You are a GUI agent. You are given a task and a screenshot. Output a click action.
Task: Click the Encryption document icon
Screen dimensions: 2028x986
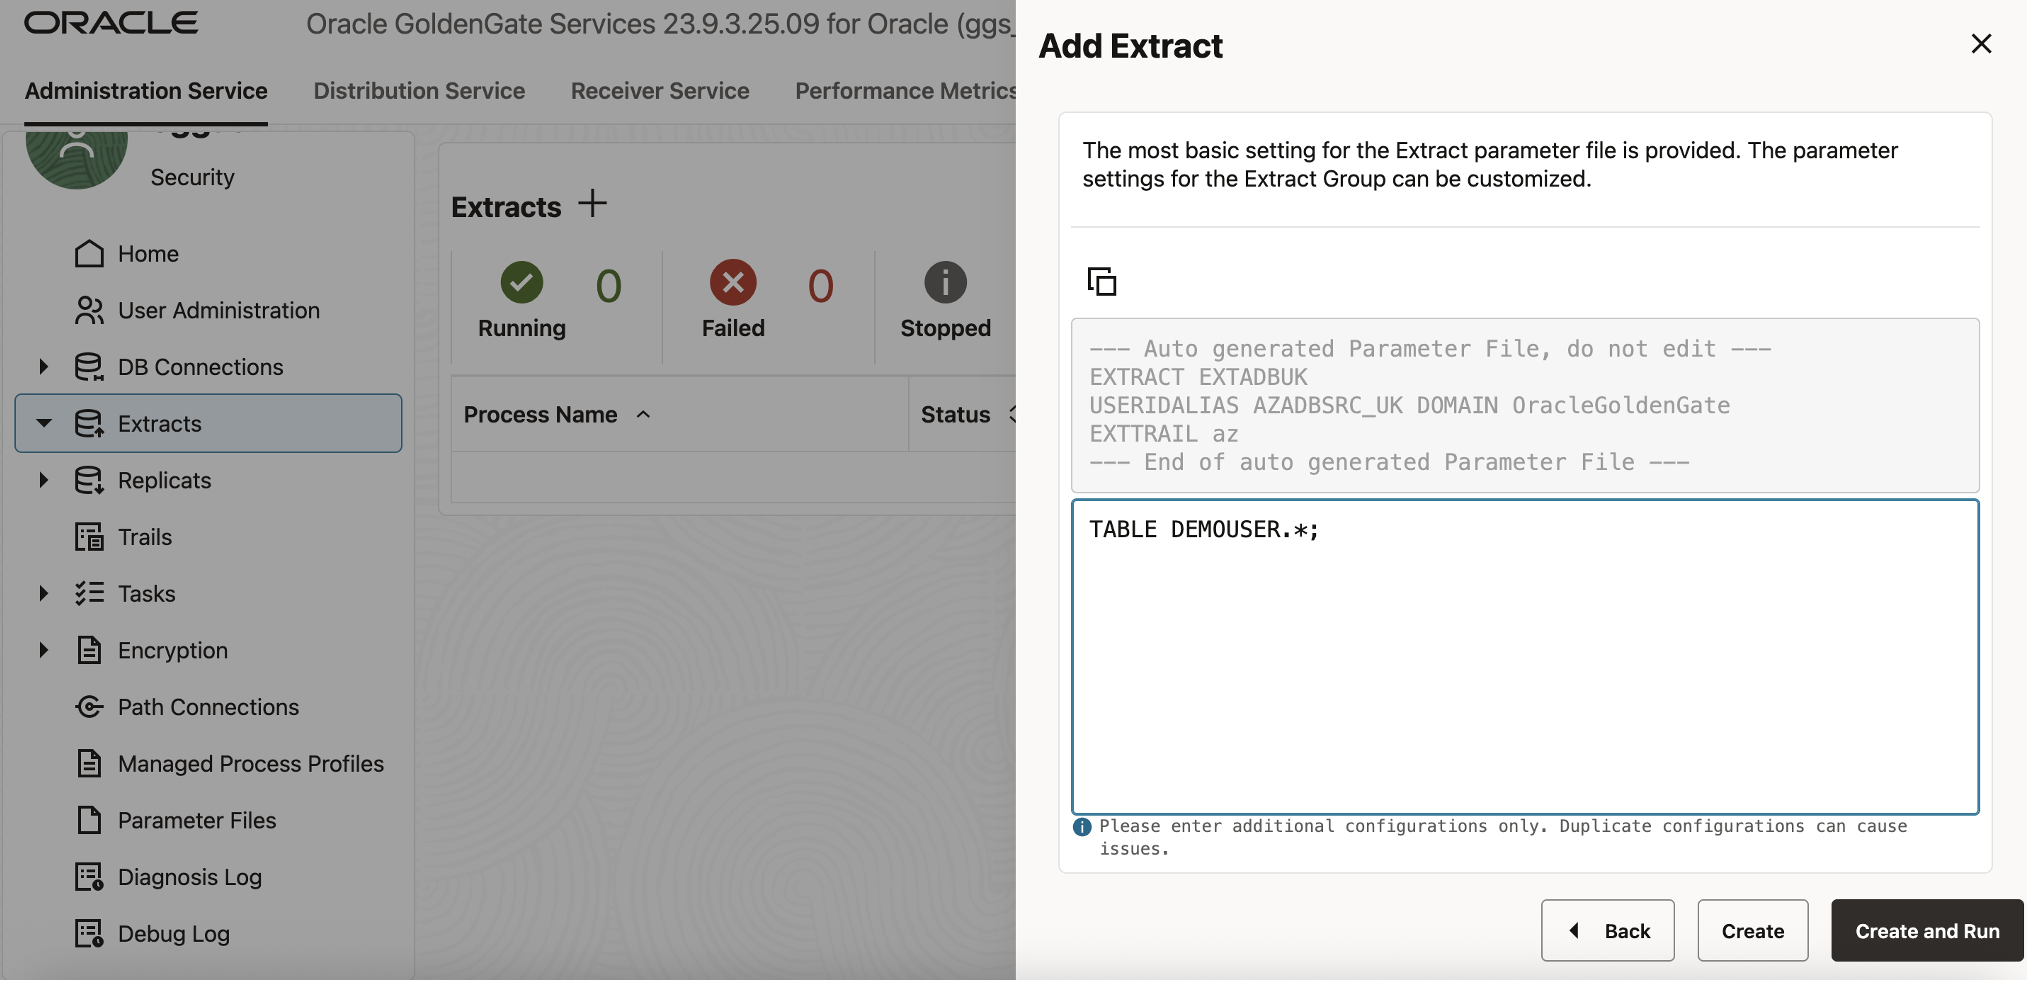(89, 651)
